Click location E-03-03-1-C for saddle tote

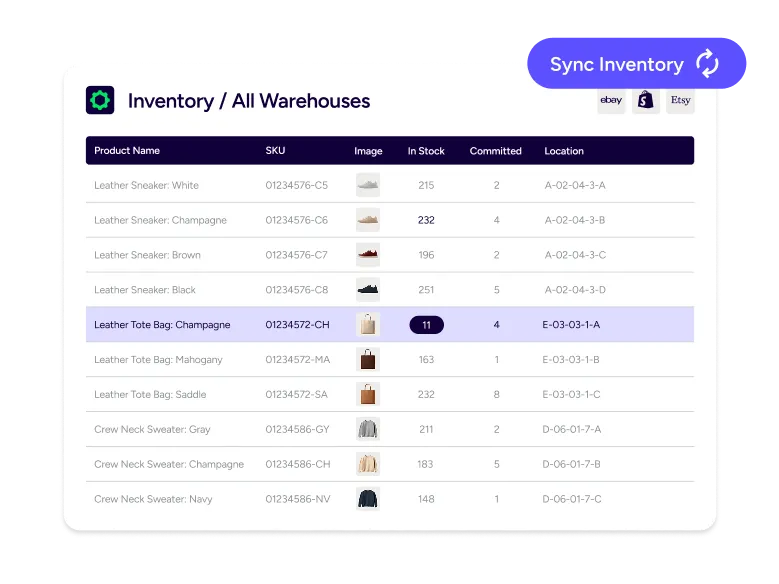572,395
